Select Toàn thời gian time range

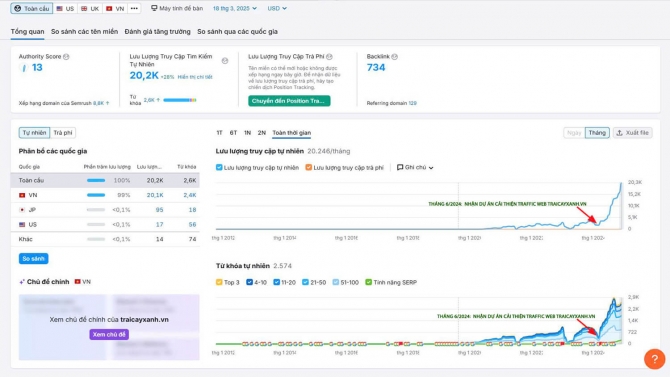pyautogui.click(x=291, y=133)
